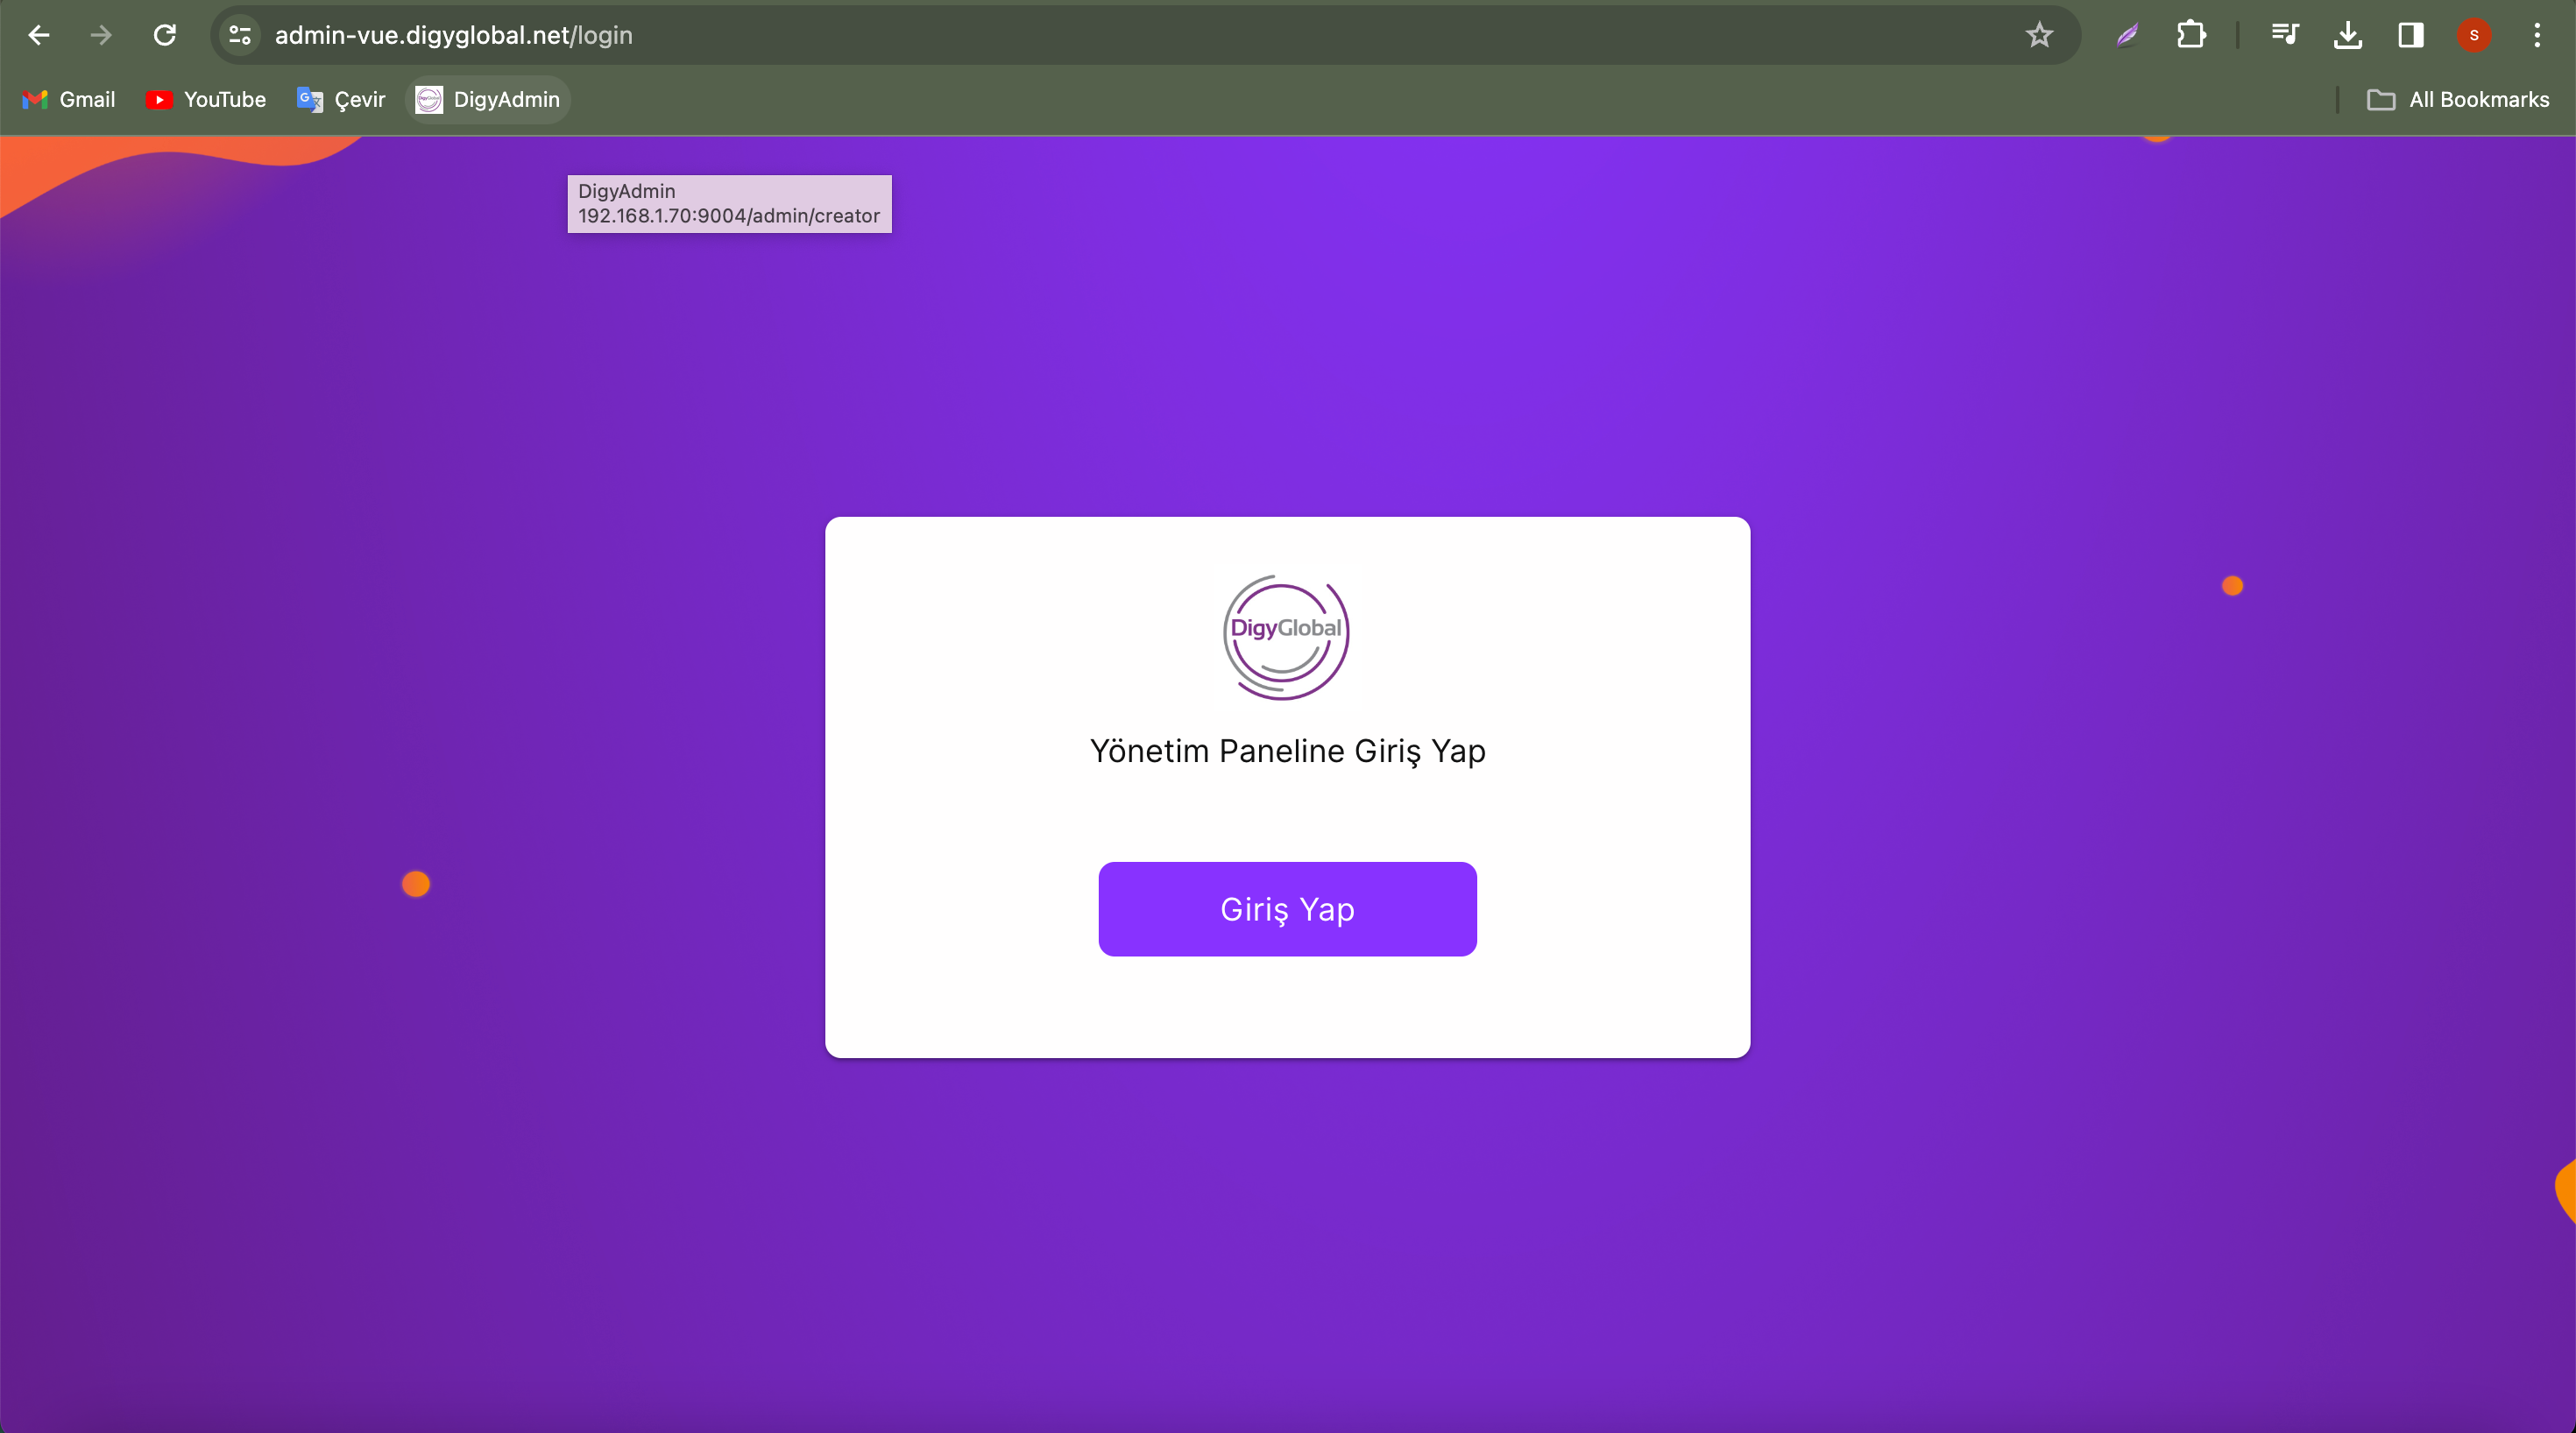2576x1433 pixels.
Task: Click the browser back arrow
Action: click(x=39, y=36)
